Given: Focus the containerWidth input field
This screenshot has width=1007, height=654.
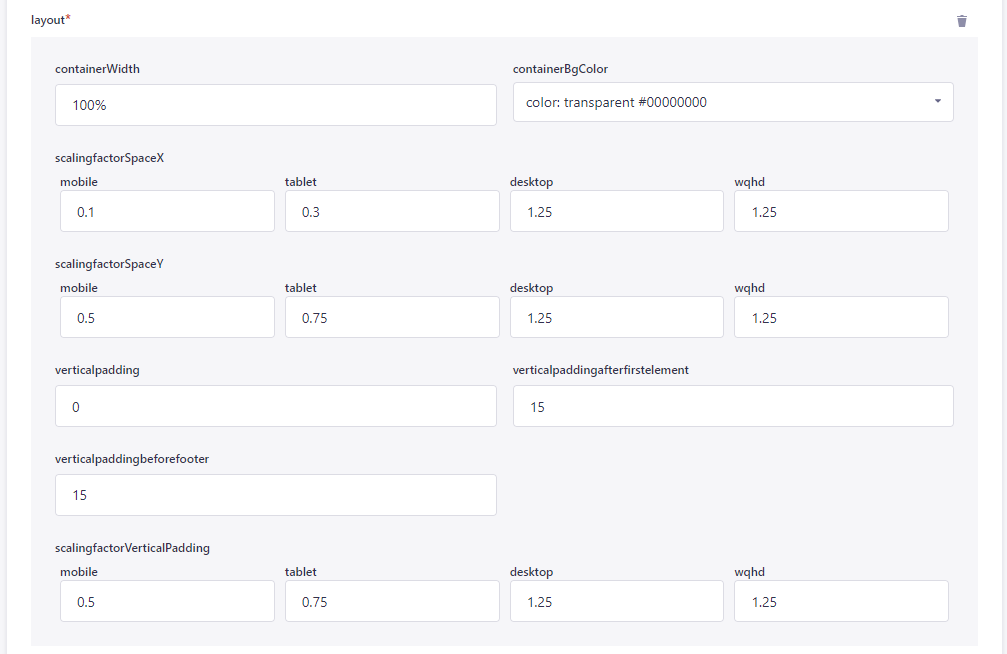Looking at the screenshot, I should coord(276,105).
